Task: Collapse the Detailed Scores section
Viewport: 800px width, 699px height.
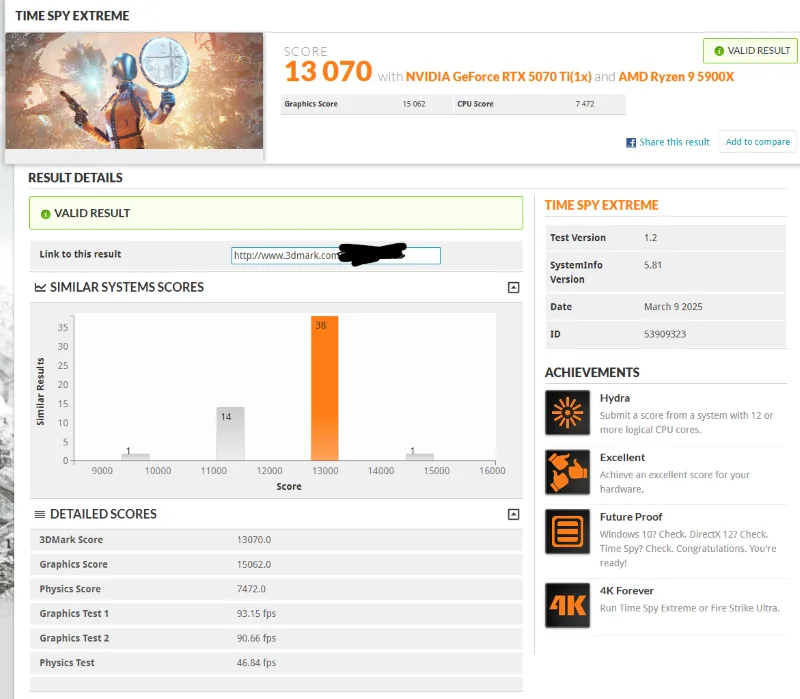Action: 514,514
